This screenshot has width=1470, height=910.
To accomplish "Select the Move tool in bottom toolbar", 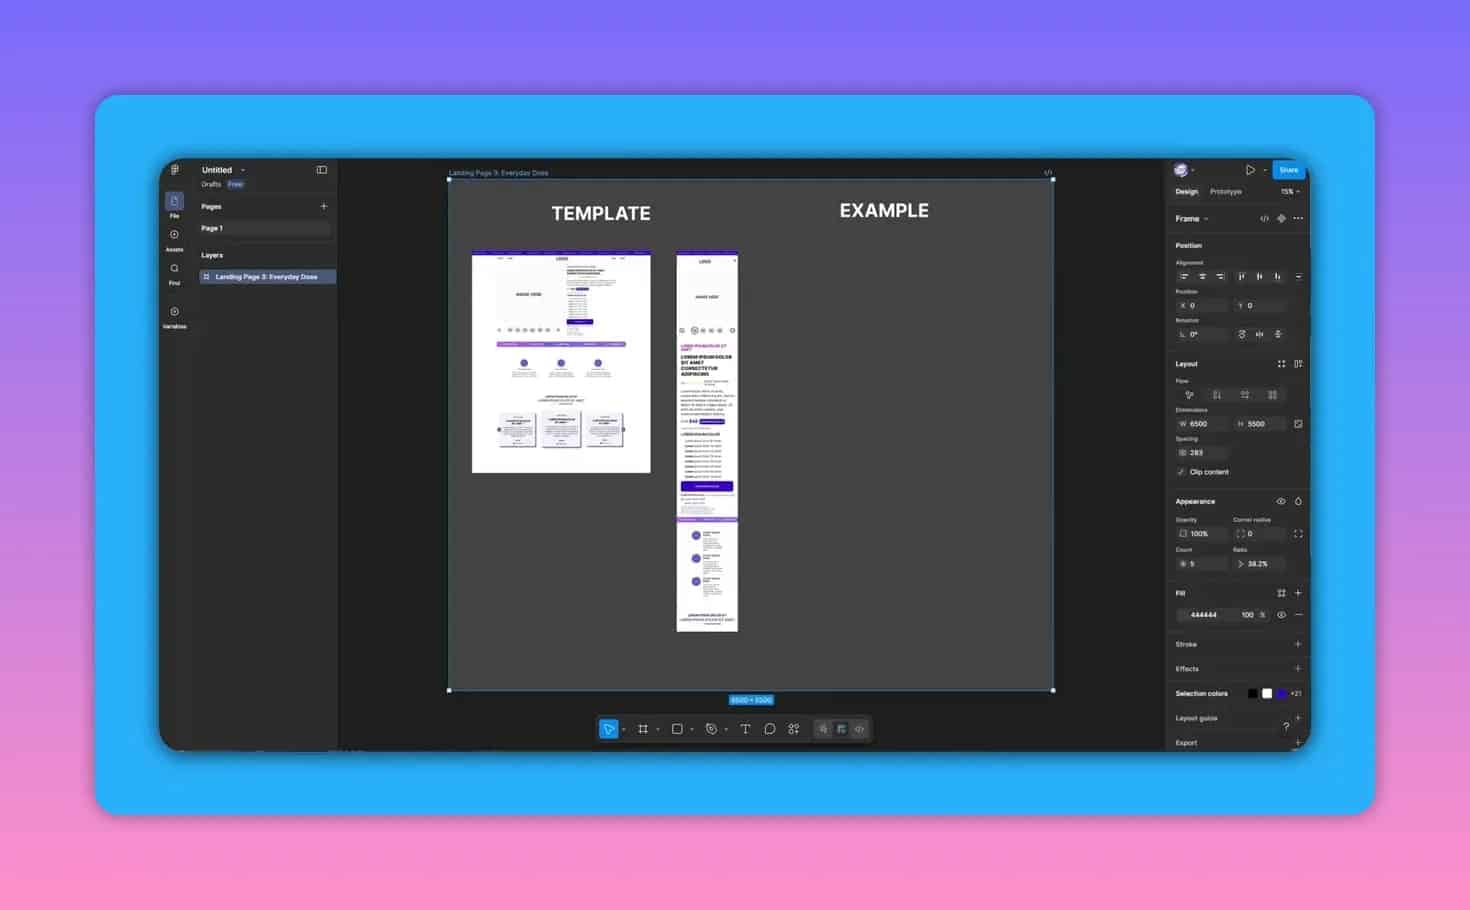I will point(608,729).
